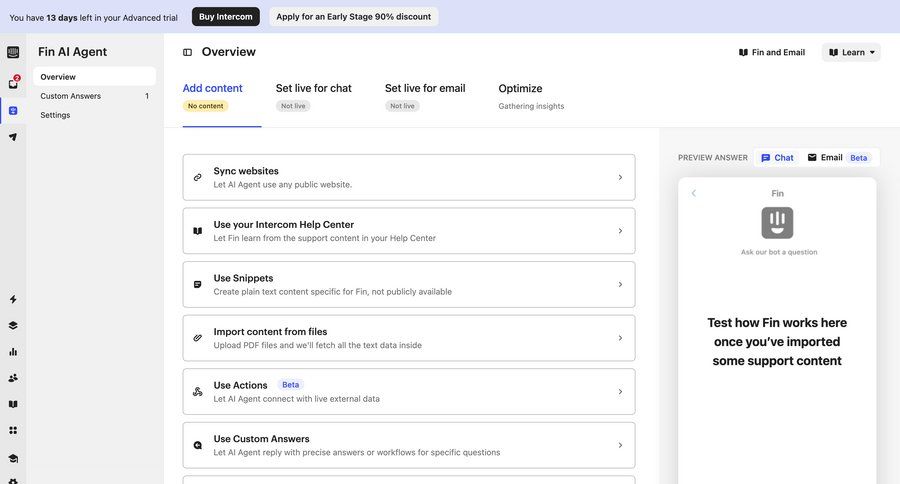Click the link icon on Sync websites
Screen dimensions: 900x484
197,177
